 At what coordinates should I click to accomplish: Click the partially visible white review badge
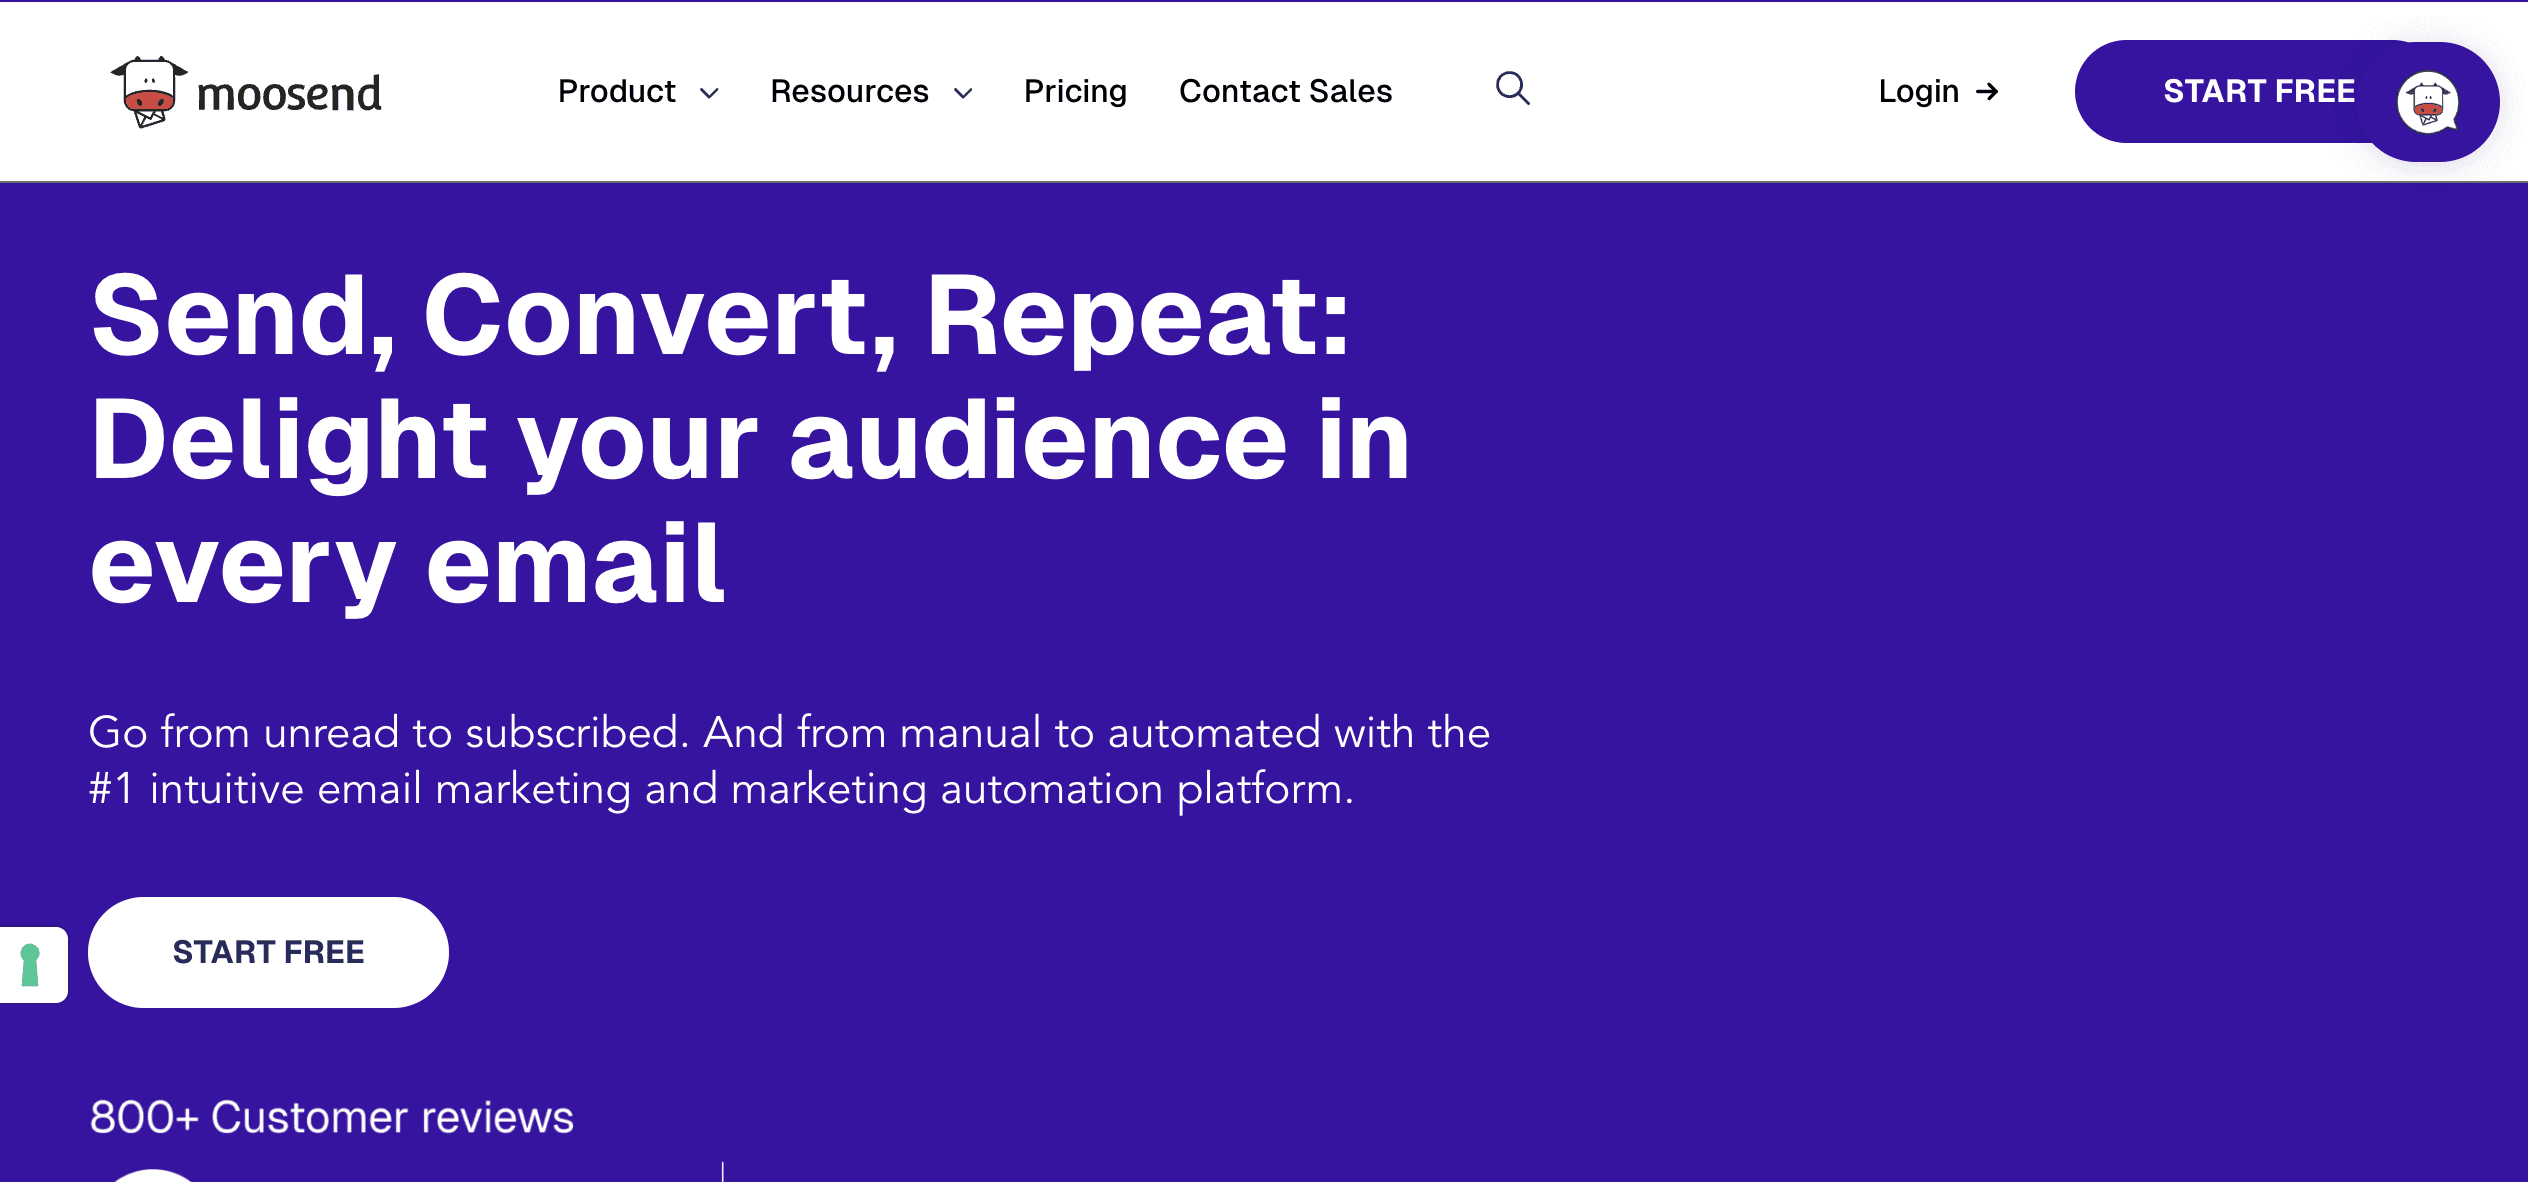pyautogui.click(x=152, y=1175)
